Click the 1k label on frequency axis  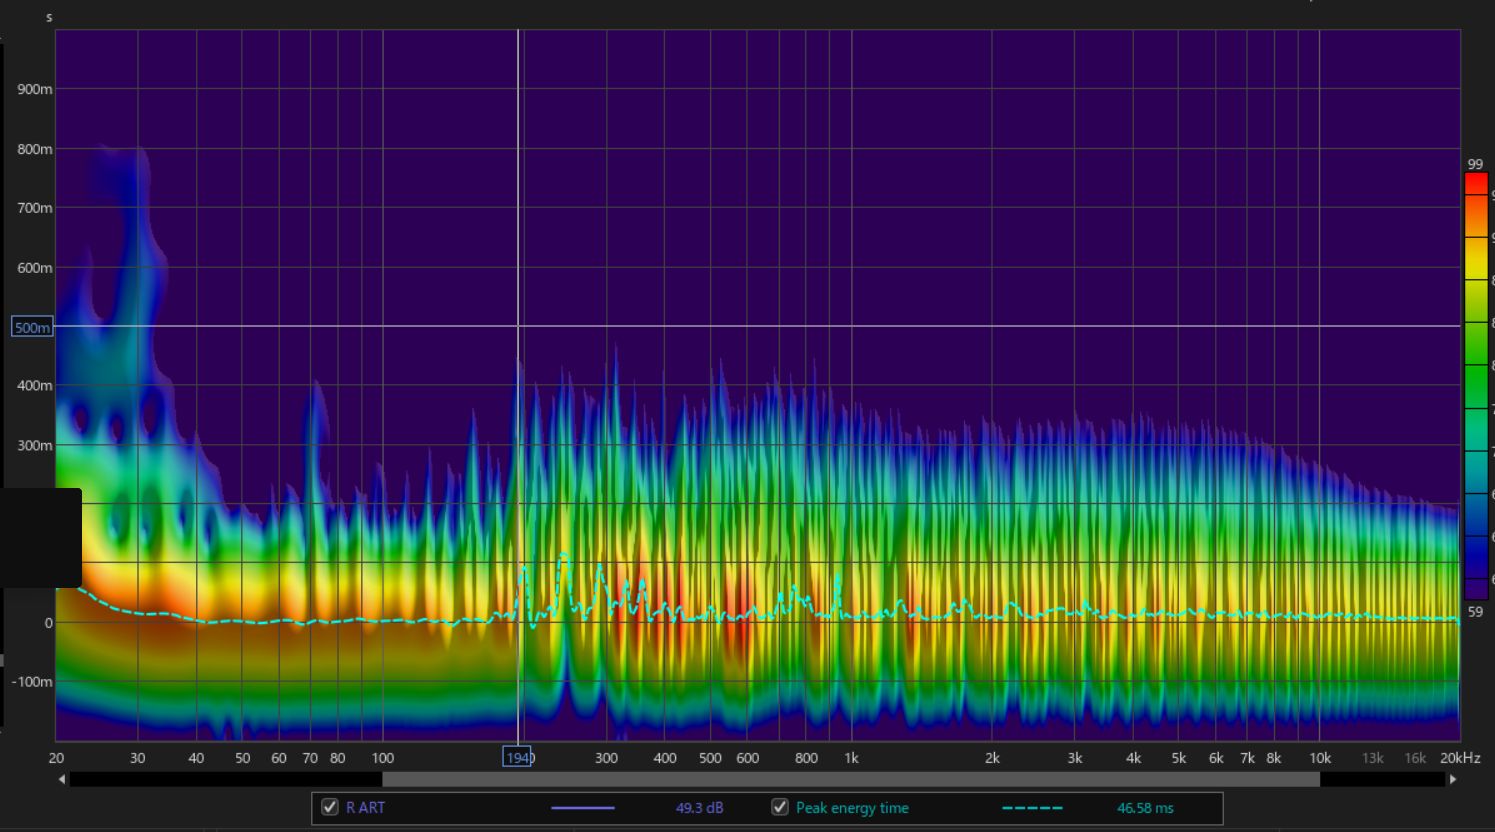[851, 758]
